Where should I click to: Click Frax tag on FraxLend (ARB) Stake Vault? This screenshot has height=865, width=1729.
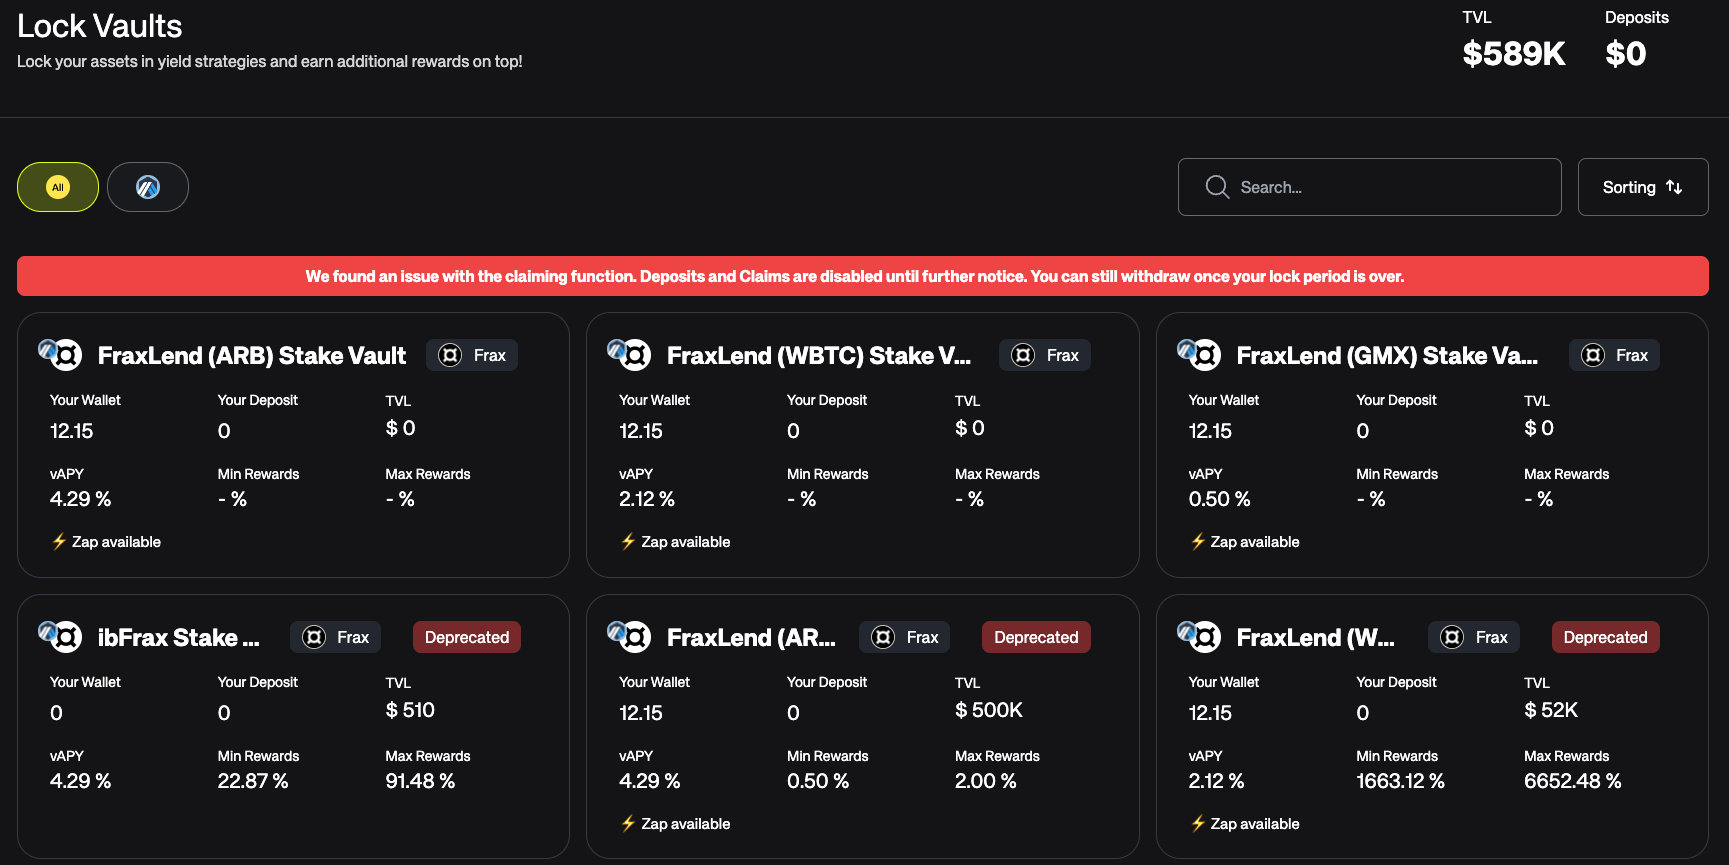pos(472,355)
